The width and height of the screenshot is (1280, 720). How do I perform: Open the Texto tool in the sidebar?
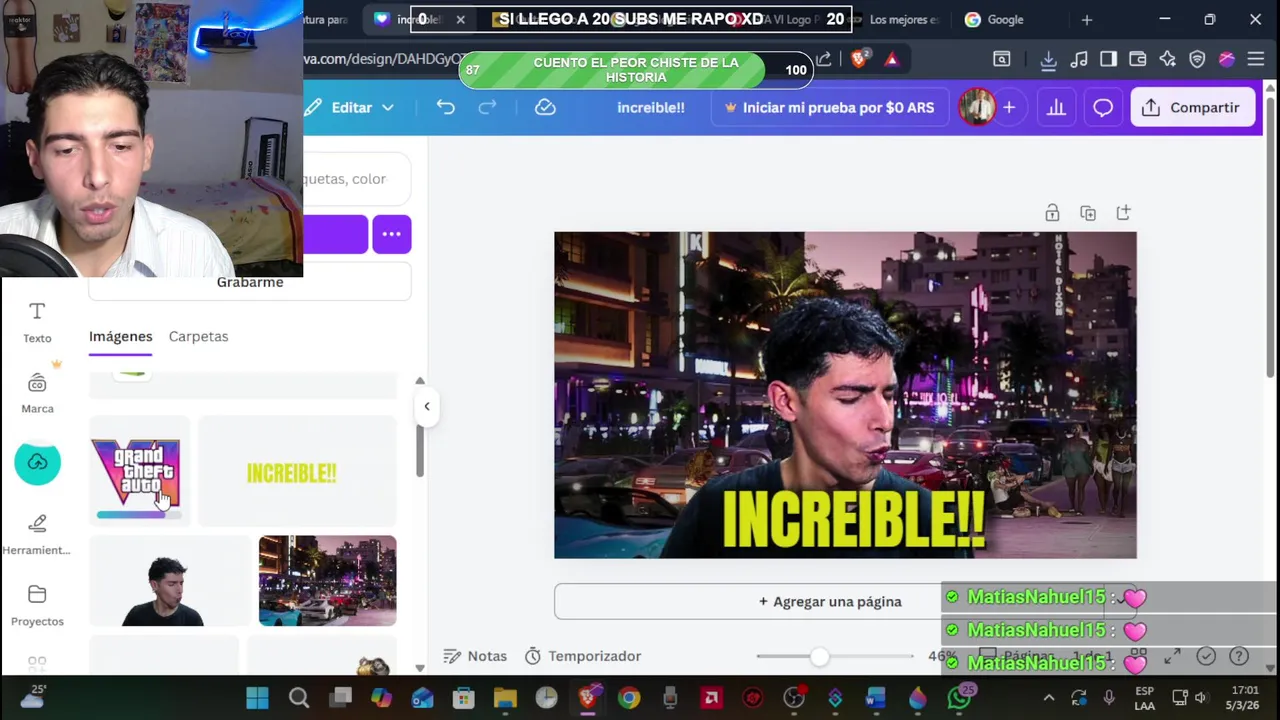[37, 323]
